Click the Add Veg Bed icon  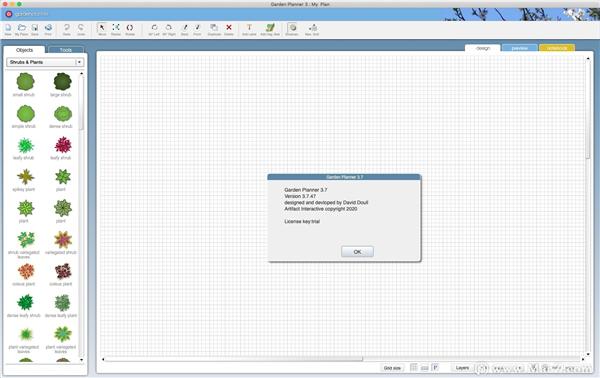coord(270,28)
